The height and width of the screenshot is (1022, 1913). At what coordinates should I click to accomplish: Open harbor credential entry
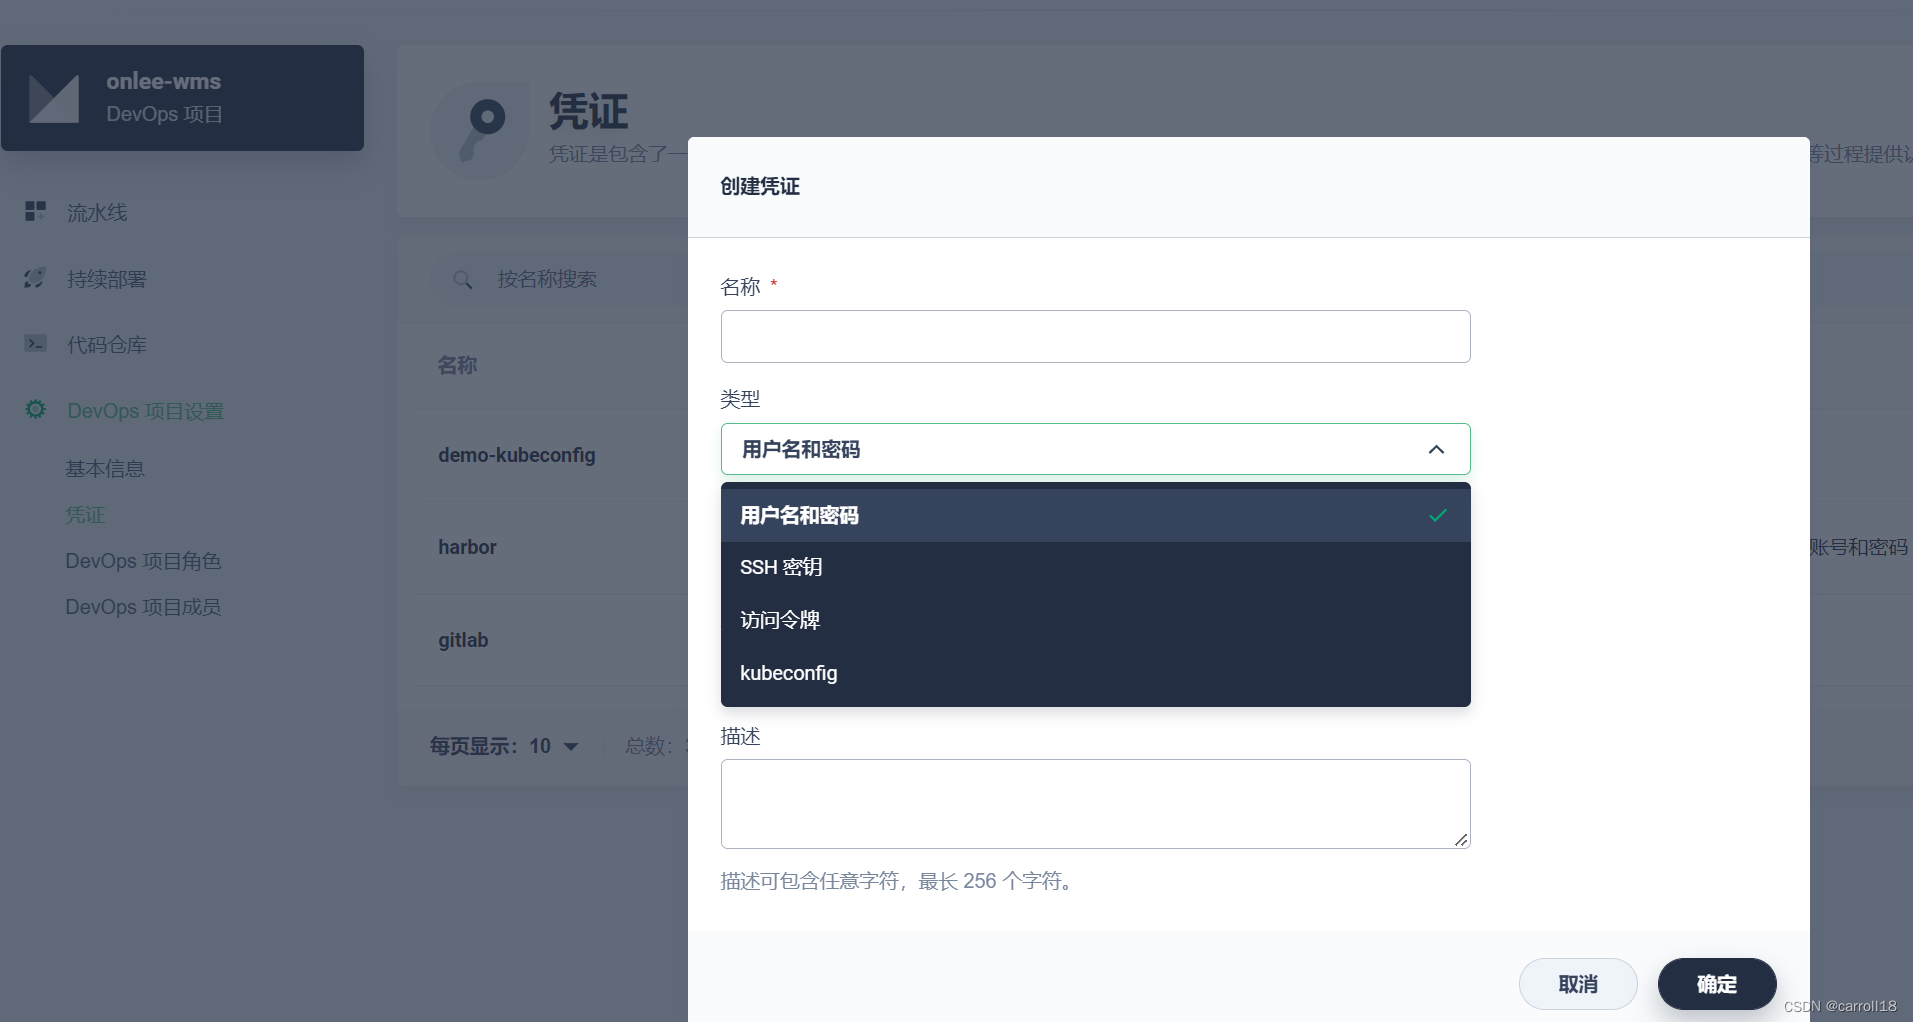tap(467, 547)
